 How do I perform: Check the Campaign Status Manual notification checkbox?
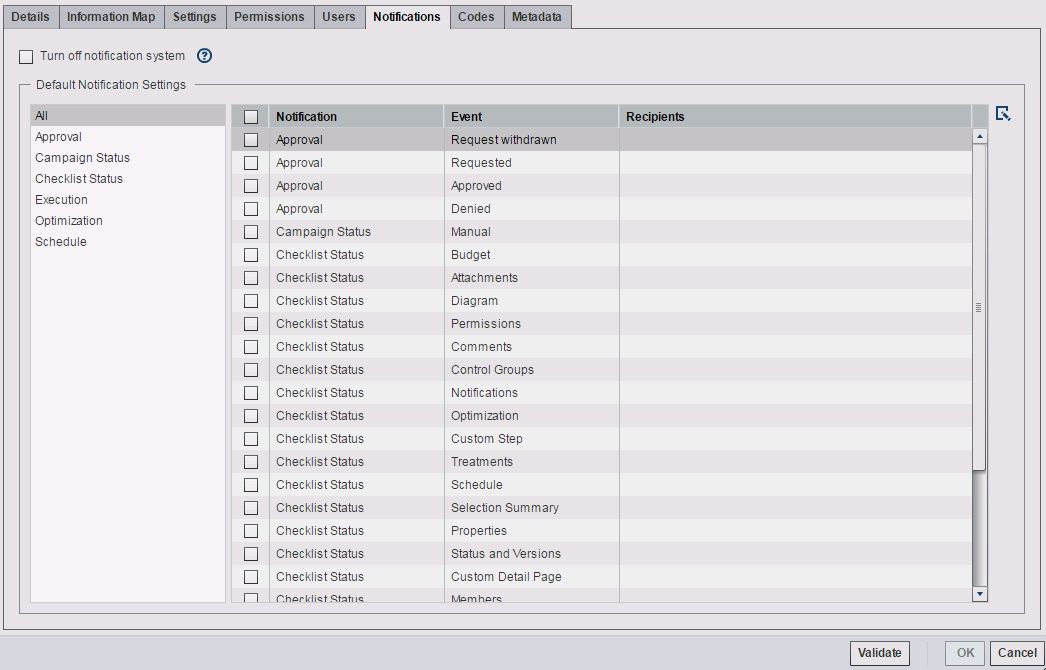[251, 231]
